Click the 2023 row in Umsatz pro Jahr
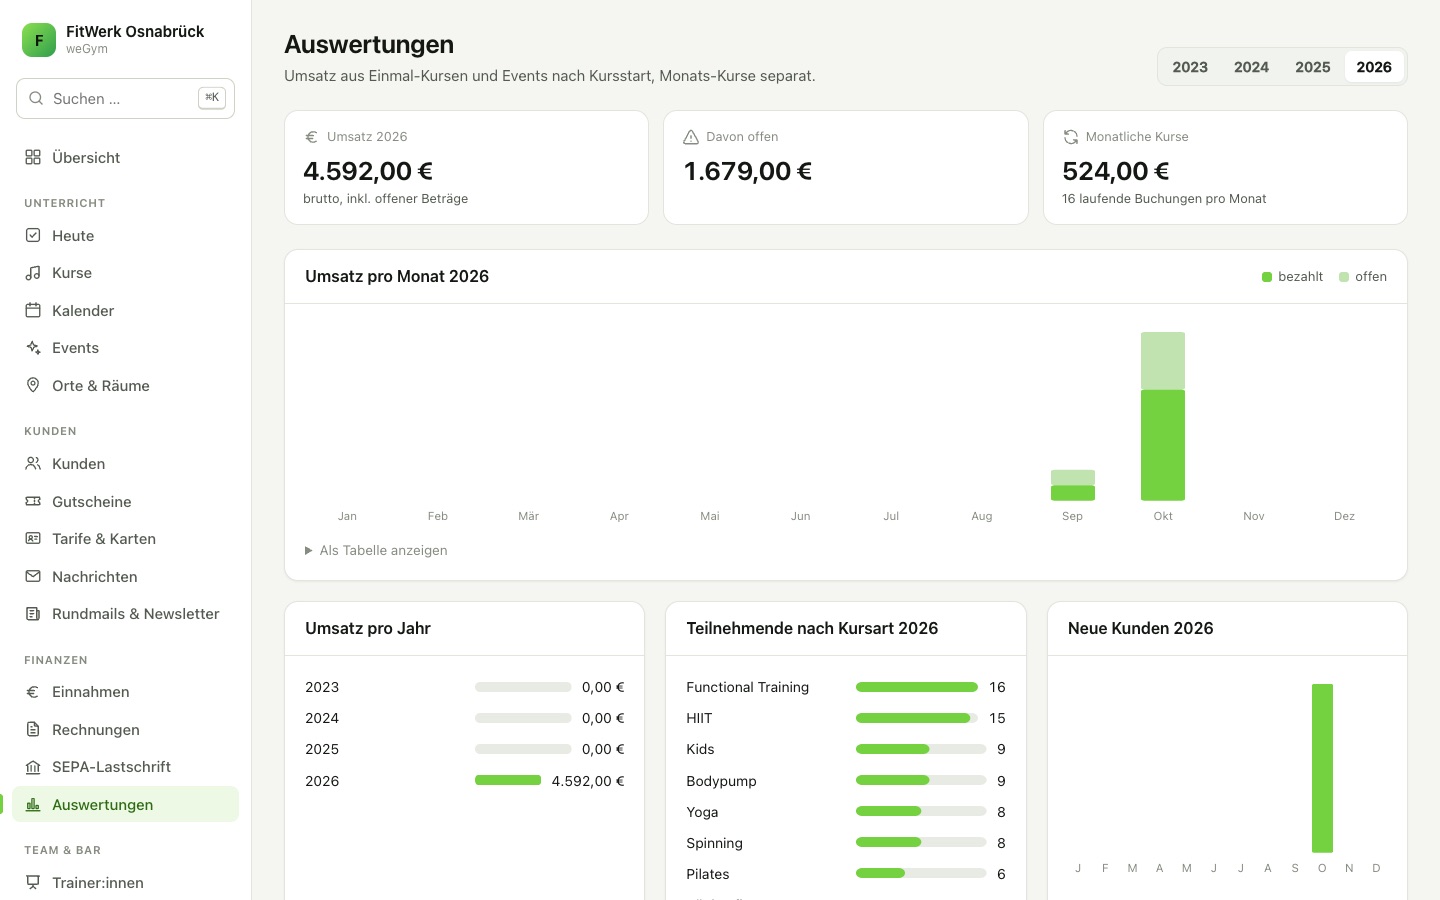Screen dimensions: 1440x900 (465, 687)
